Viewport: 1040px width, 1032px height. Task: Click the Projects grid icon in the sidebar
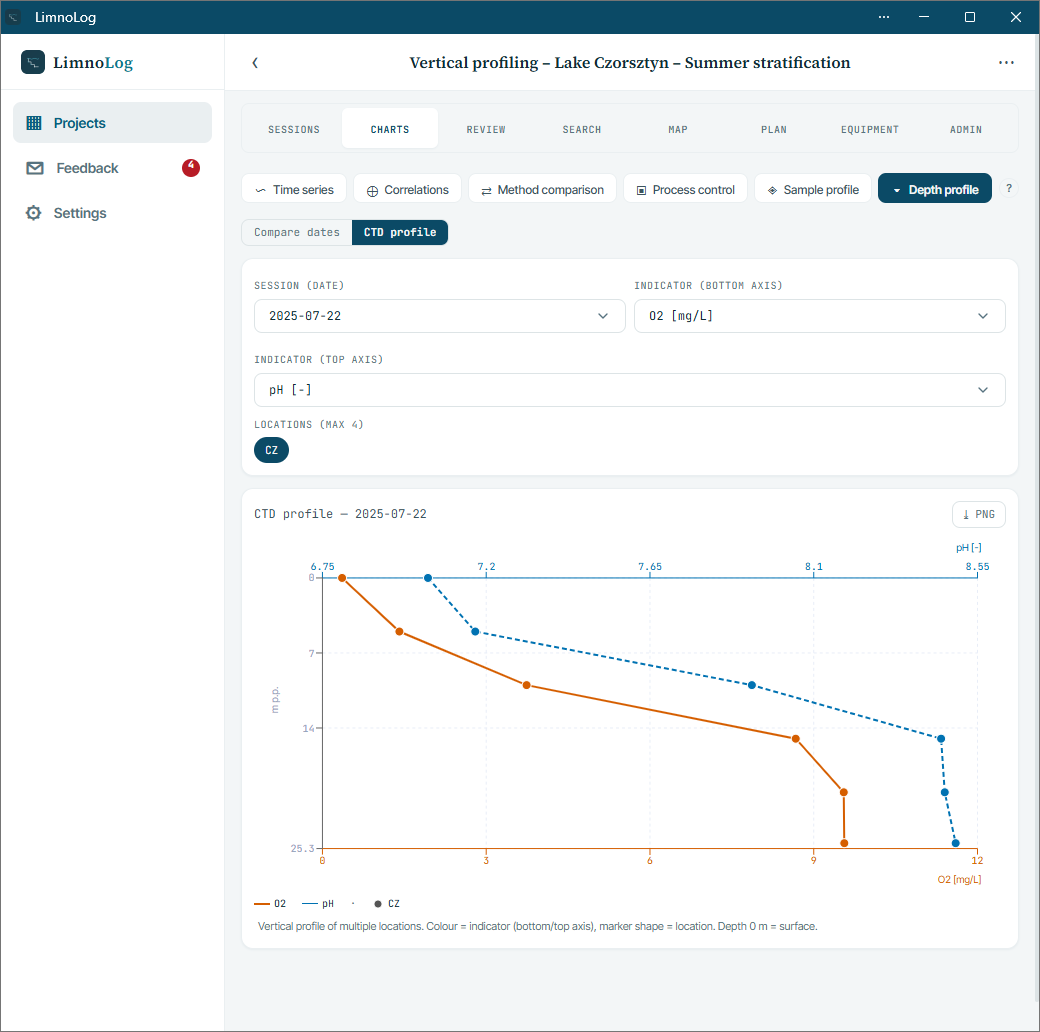click(x=34, y=123)
